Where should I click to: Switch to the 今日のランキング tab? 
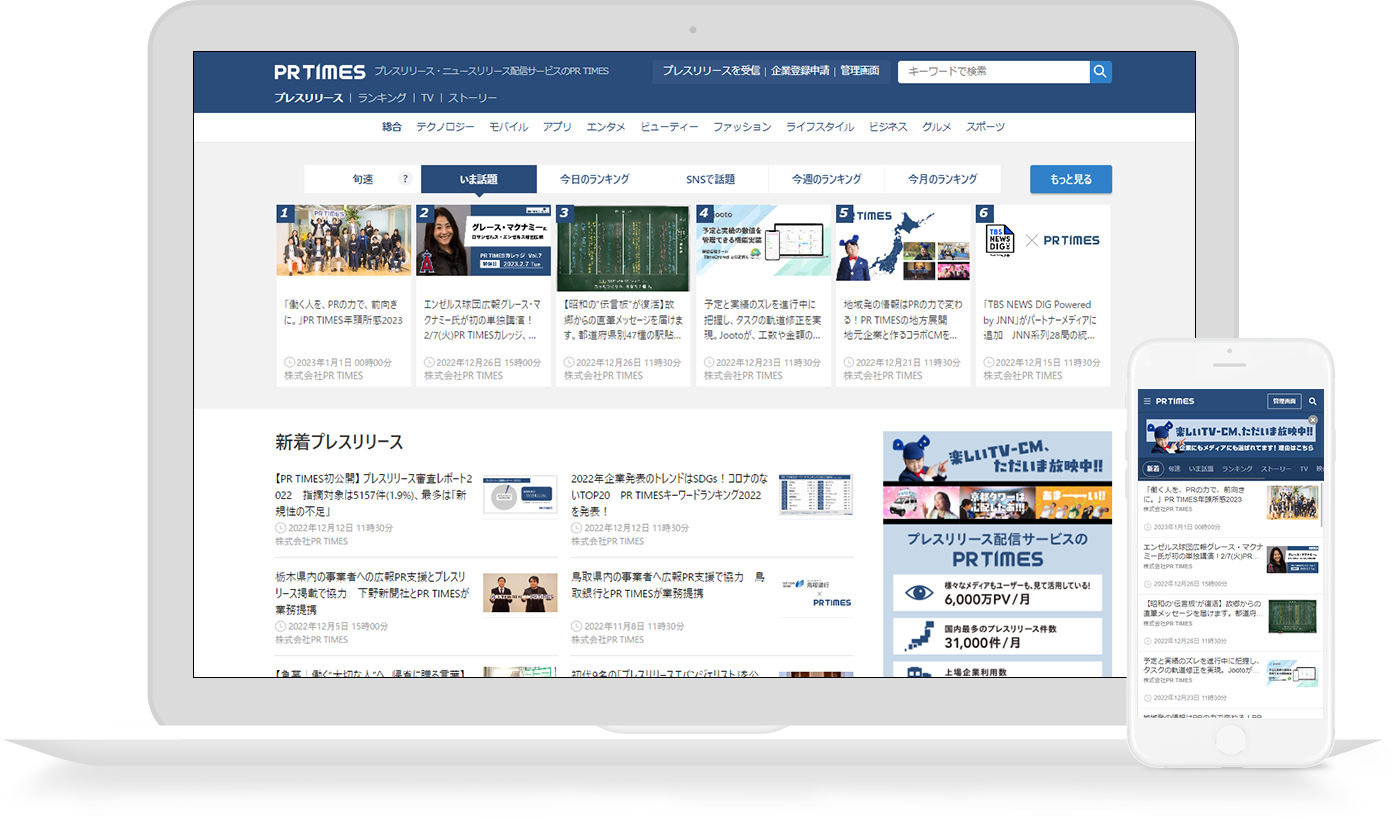click(x=595, y=179)
